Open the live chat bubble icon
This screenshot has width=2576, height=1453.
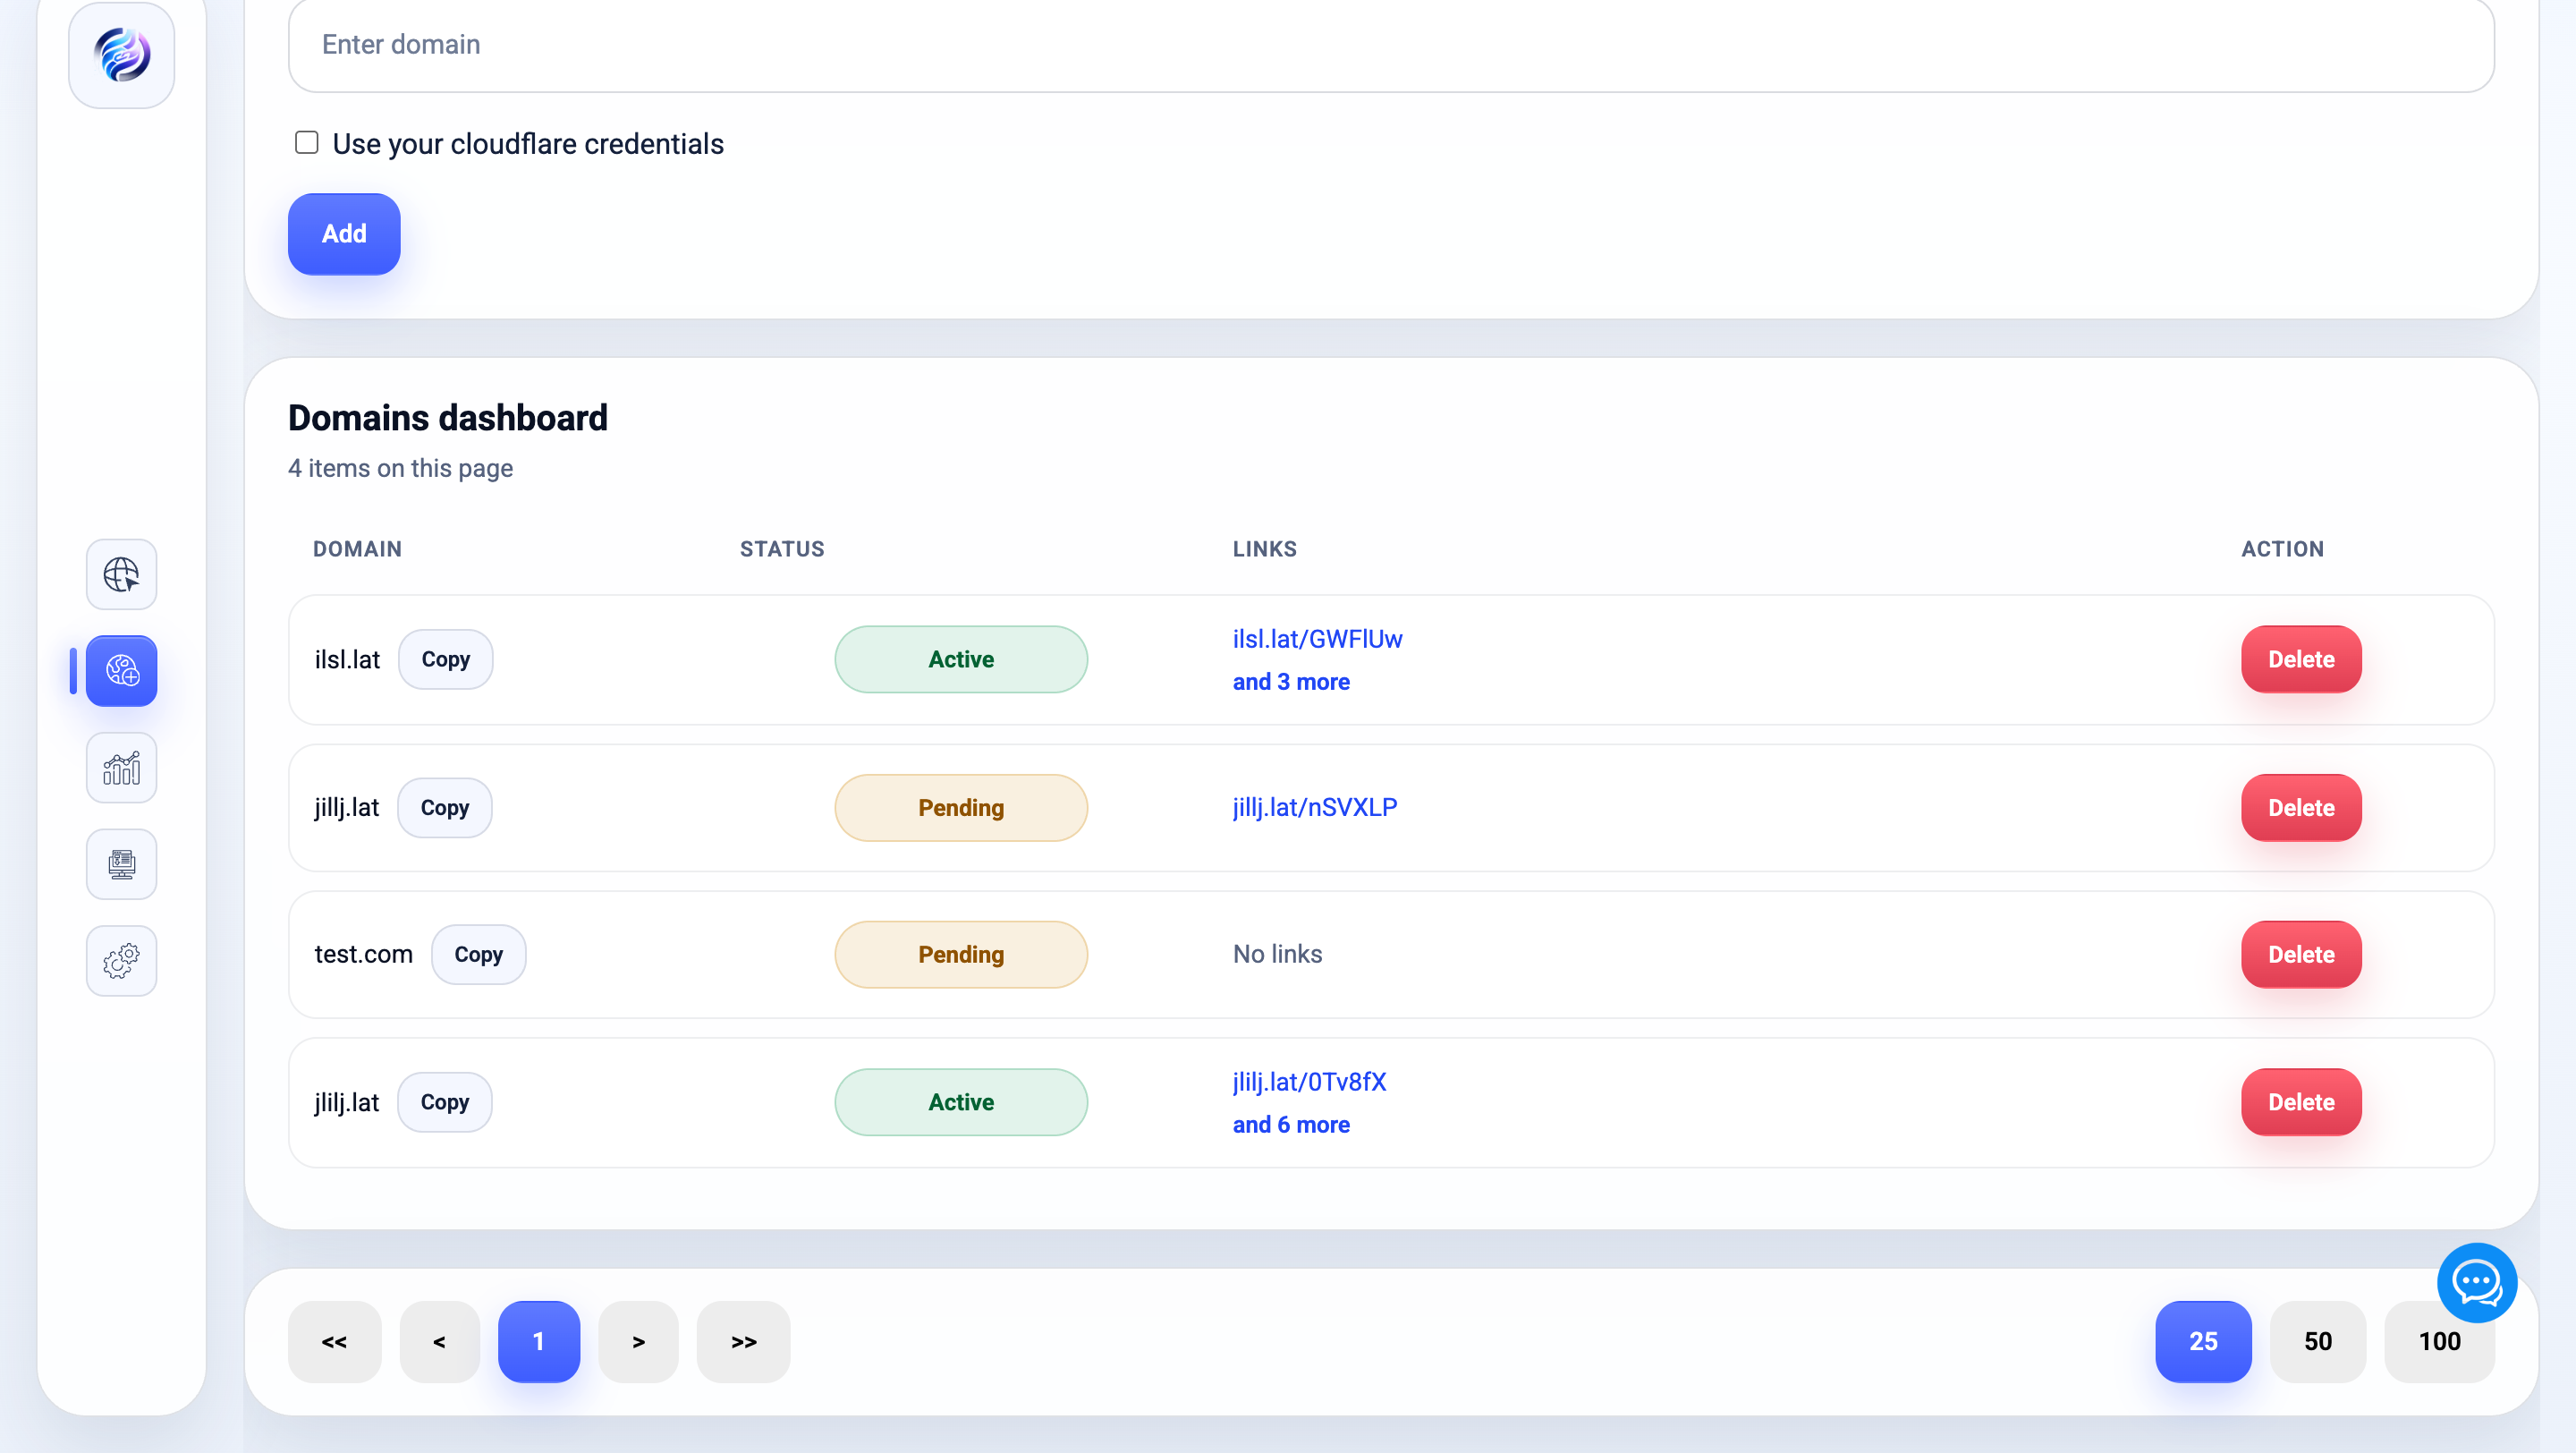pyautogui.click(x=2476, y=1282)
